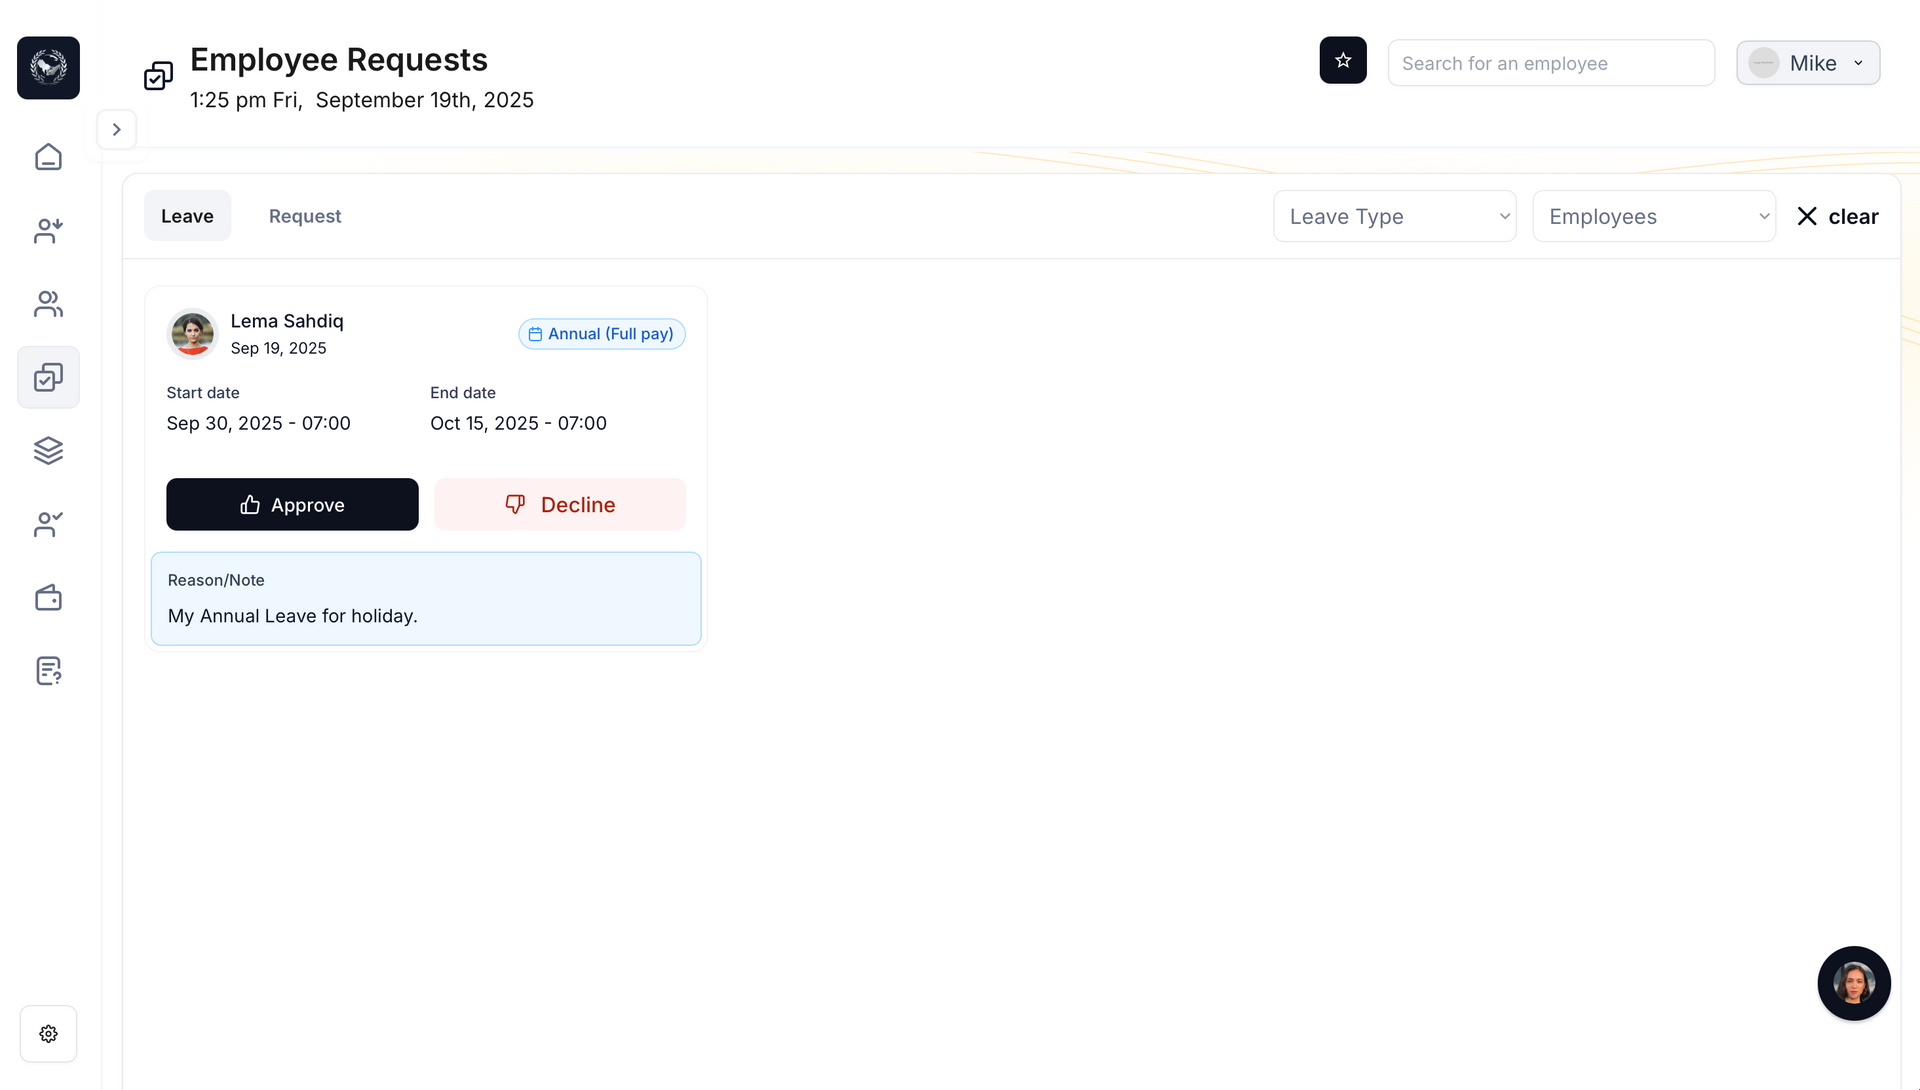Clear the filters with clear button
Viewport: 1920px width, 1090px height.
1837,216
